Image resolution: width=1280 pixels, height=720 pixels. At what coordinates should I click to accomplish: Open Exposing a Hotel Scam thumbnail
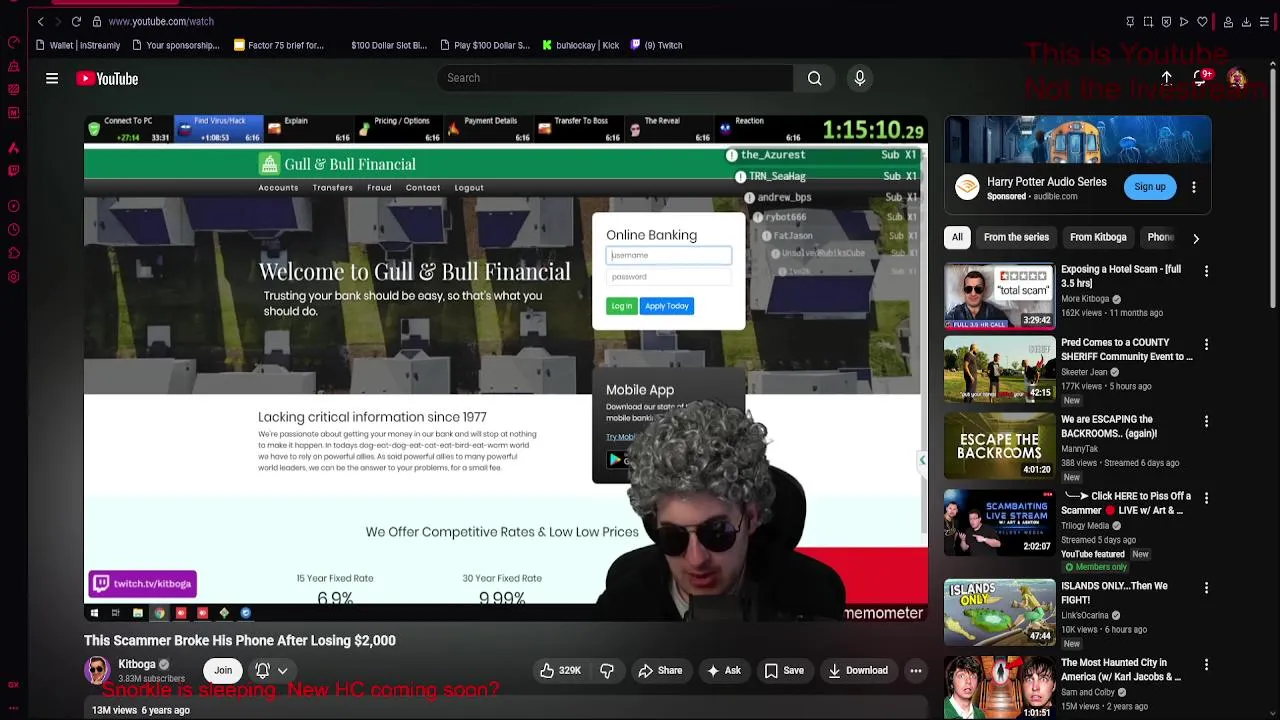pyautogui.click(x=999, y=296)
